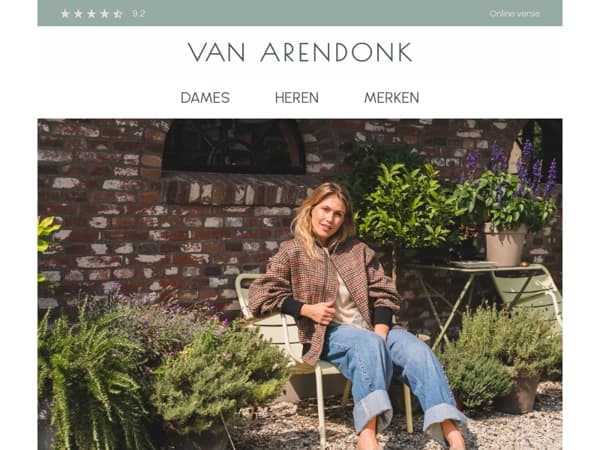Screen dimensions: 600x450
Task: Click the sage green header bar
Action: pos(300,13)
